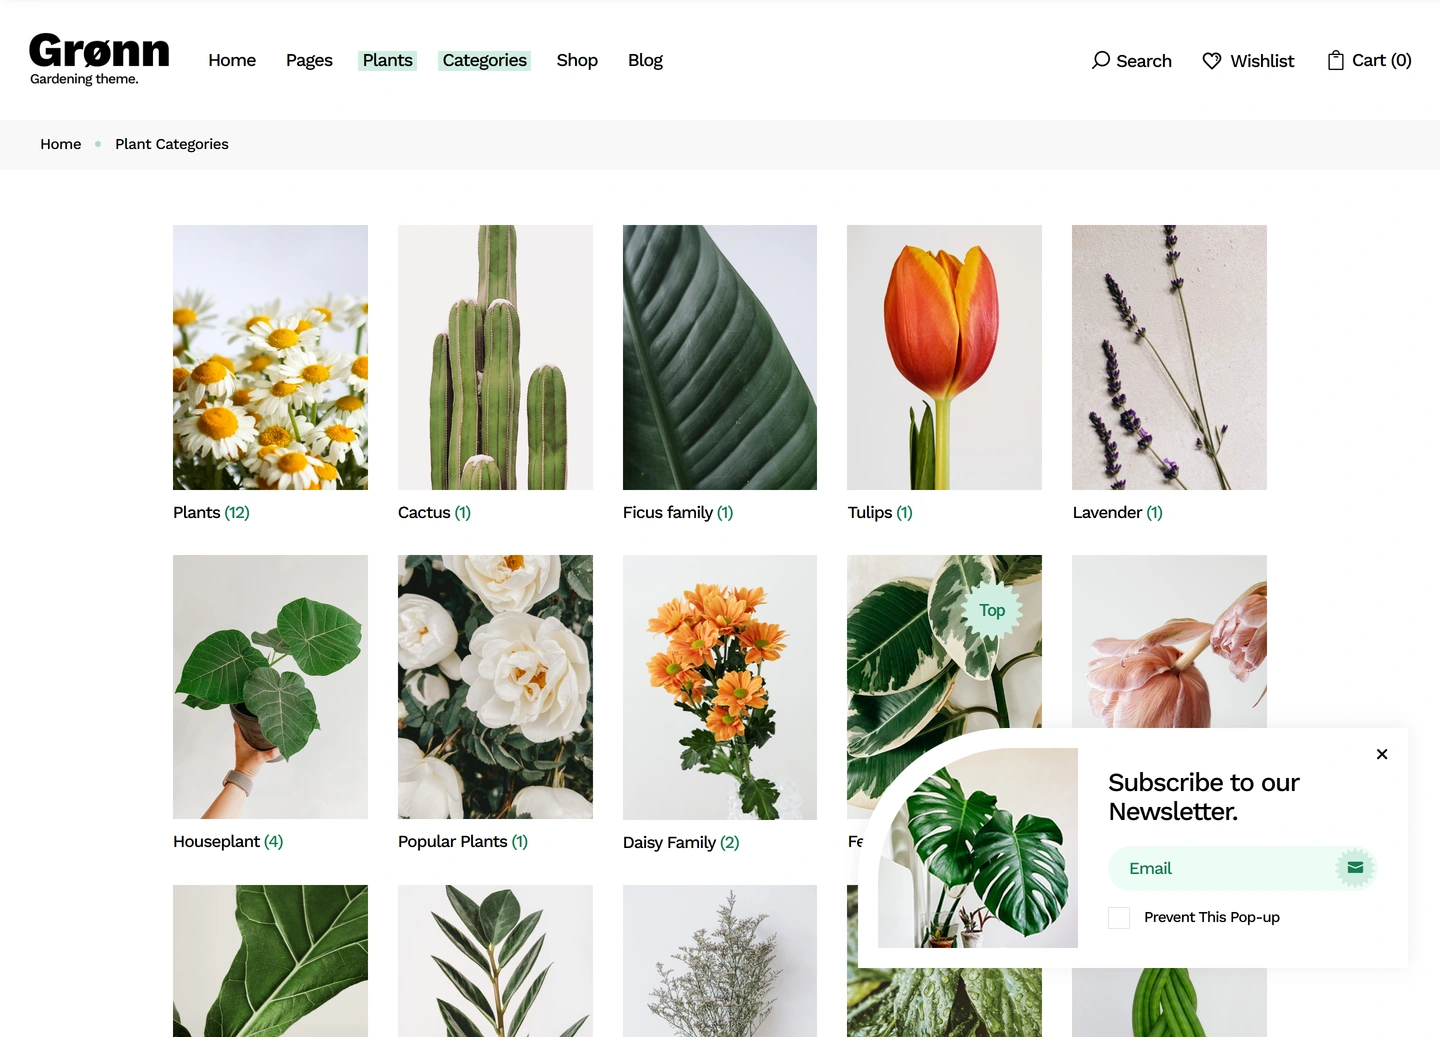
Task: Click the Grønn logo
Action: click(99, 50)
